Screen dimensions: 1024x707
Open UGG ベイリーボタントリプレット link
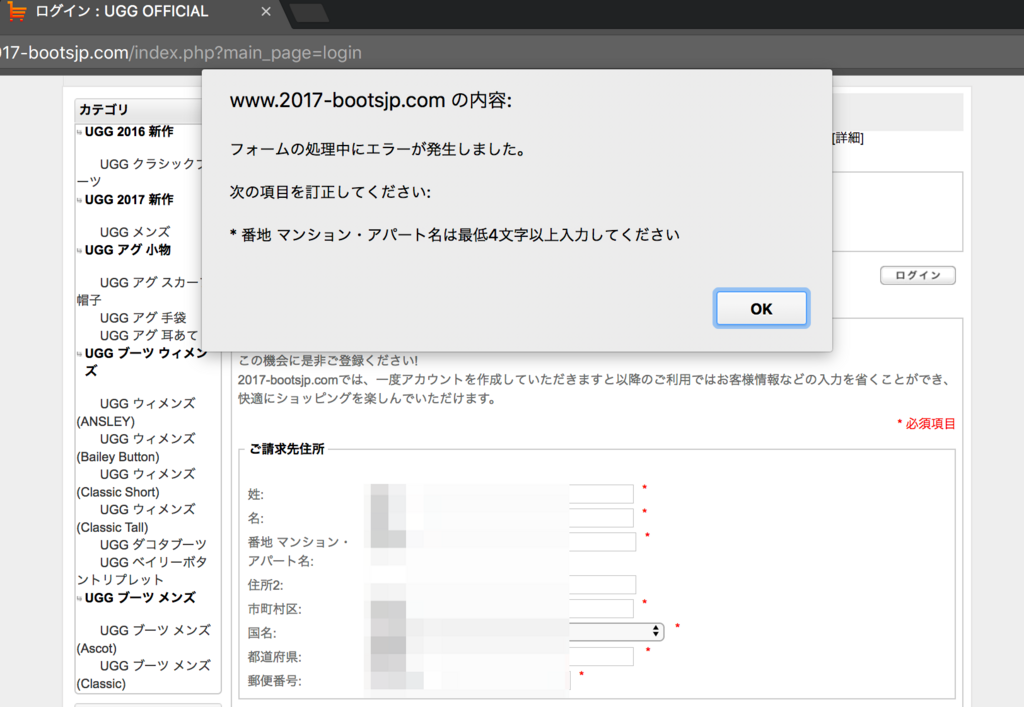[x=142, y=571]
